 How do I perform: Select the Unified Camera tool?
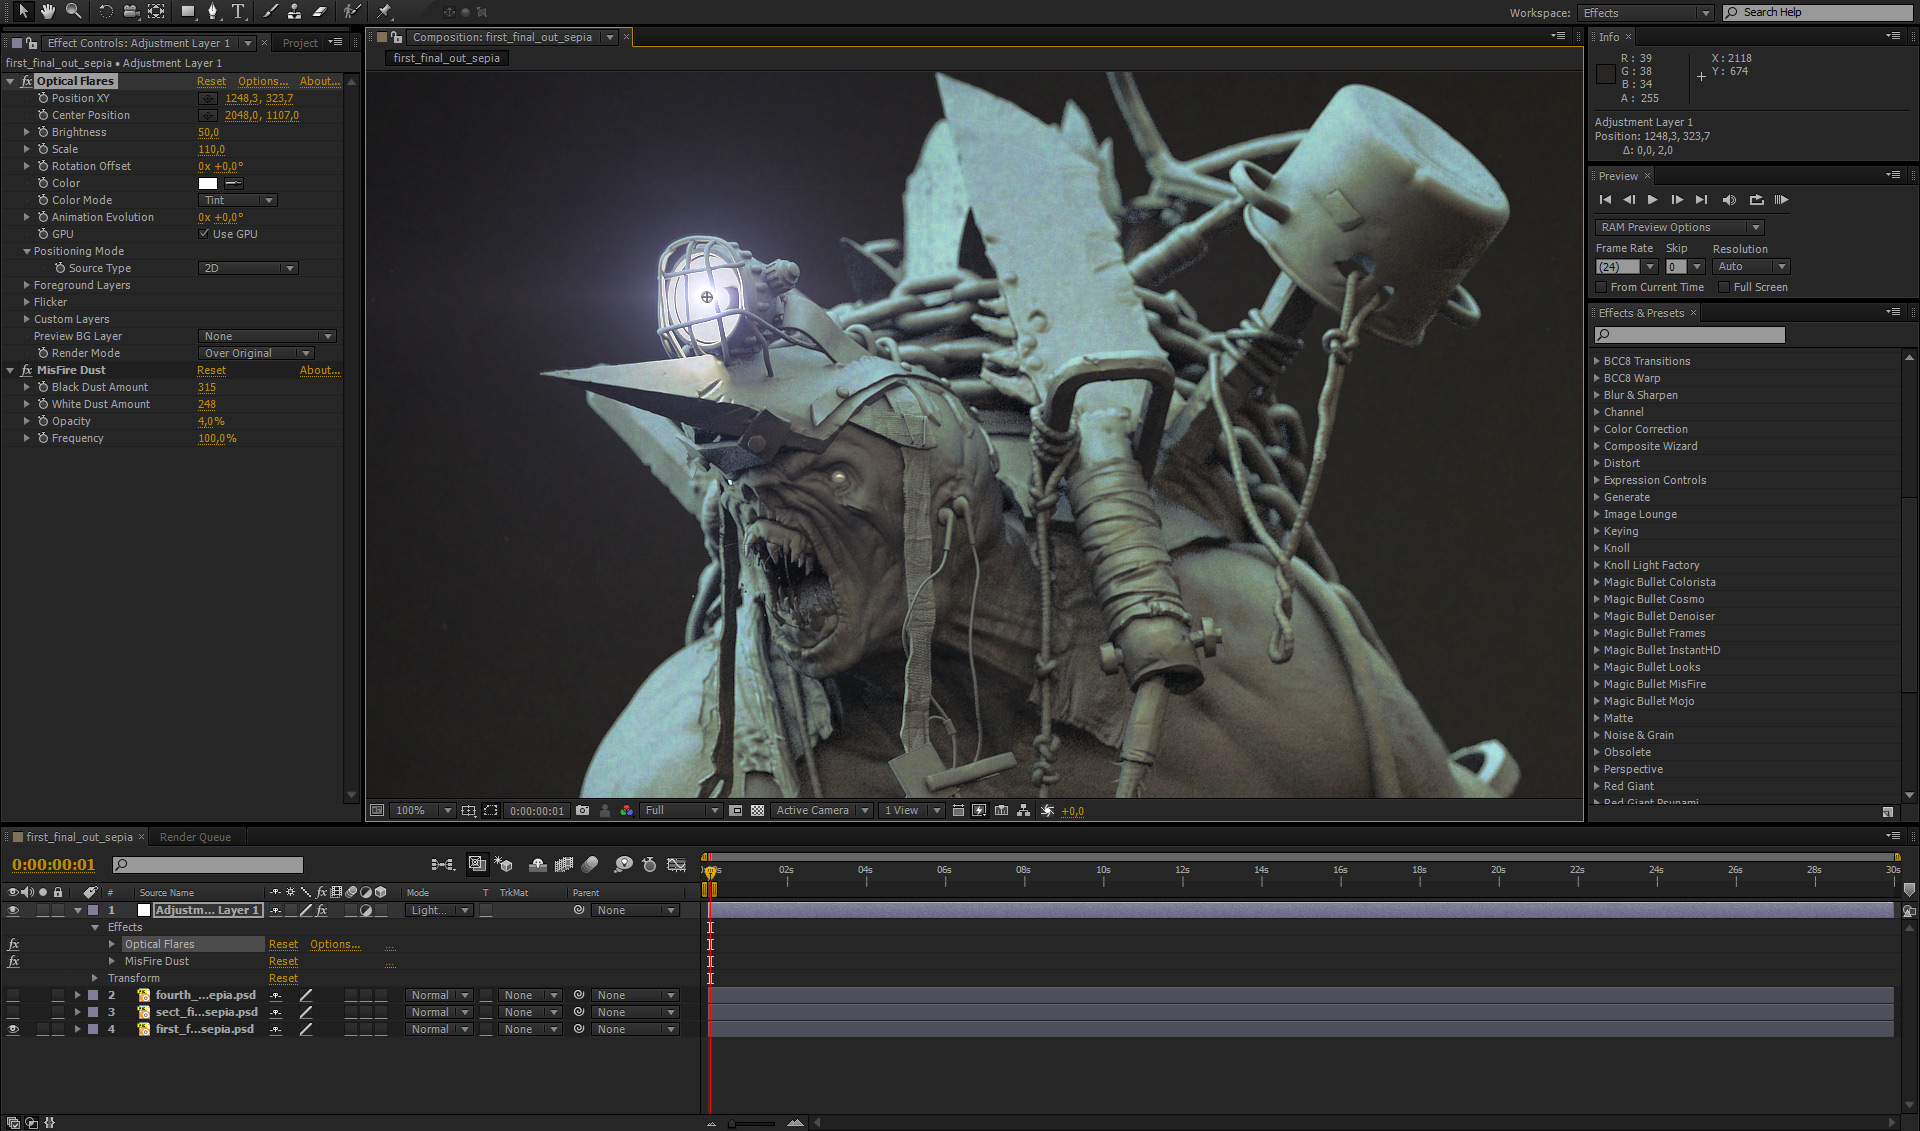tap(131, 11)
